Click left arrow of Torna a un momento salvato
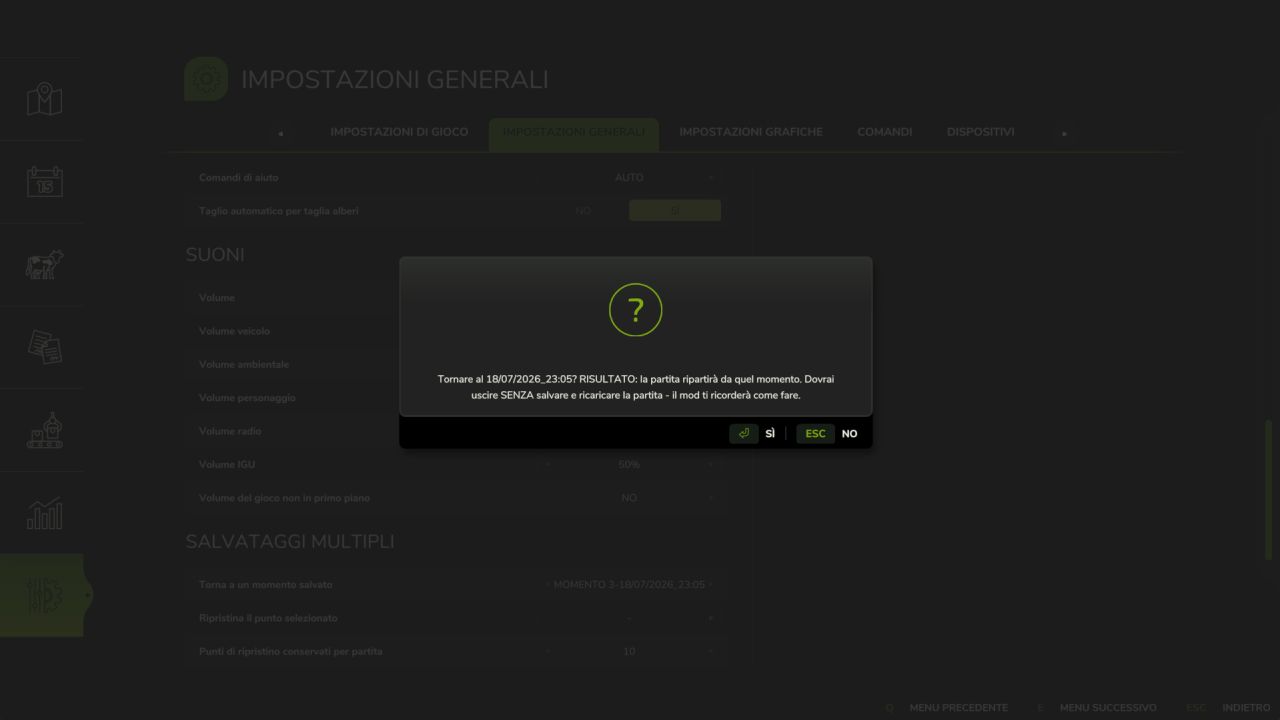 click(x=548, y=584)
